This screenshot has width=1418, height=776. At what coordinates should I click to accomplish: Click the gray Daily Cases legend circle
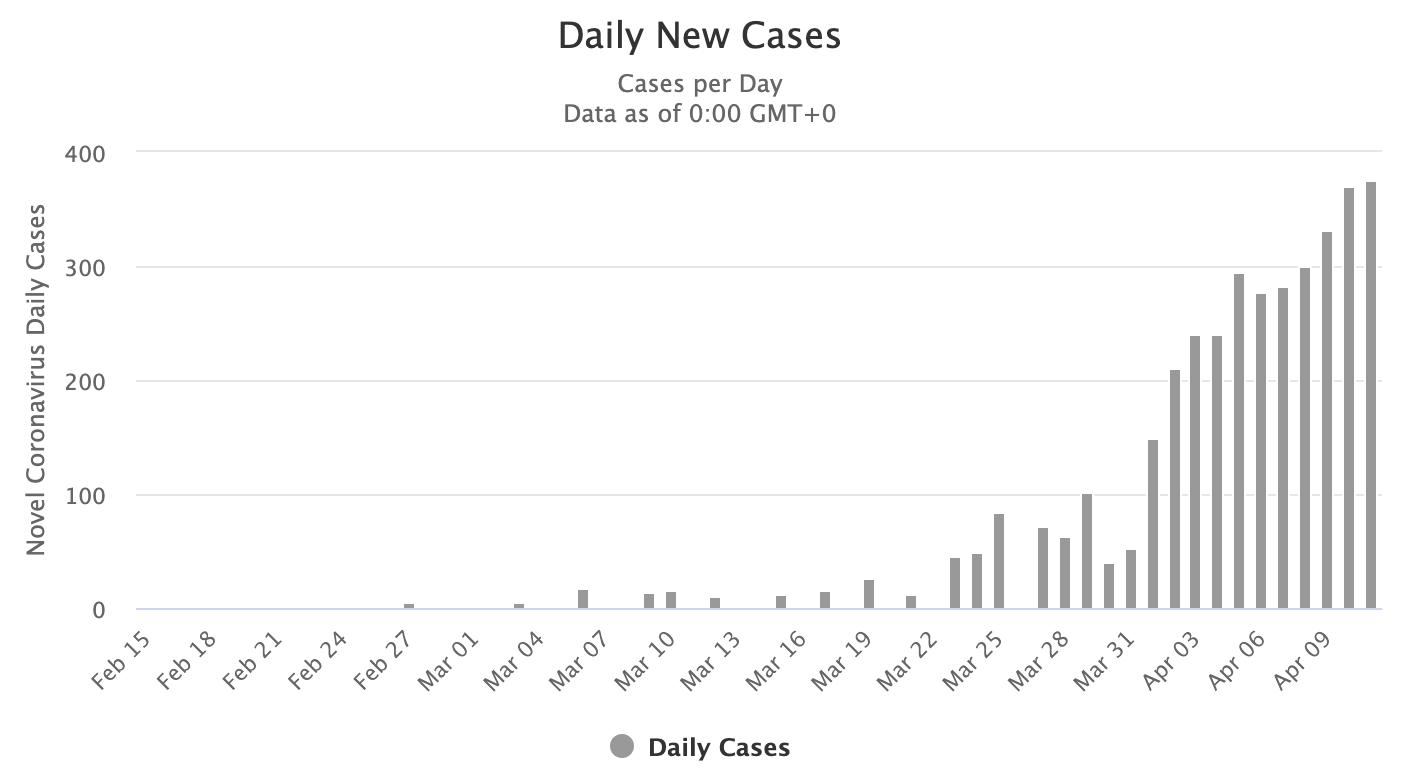point(622,747)
